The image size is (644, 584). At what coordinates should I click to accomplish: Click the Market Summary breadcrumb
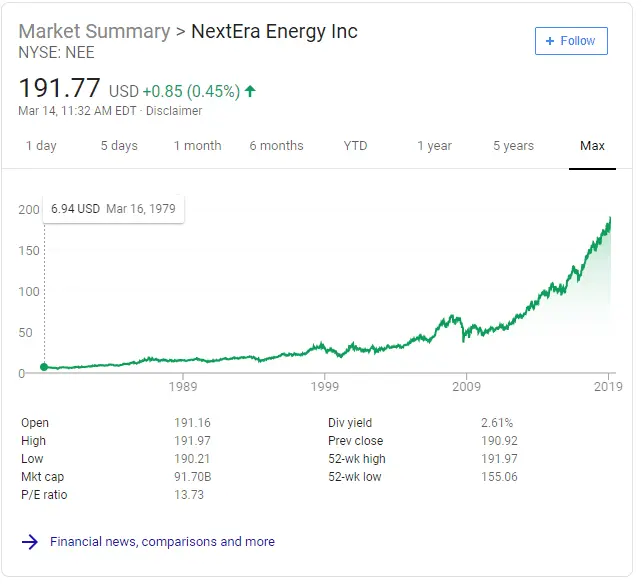click(94, 31)
